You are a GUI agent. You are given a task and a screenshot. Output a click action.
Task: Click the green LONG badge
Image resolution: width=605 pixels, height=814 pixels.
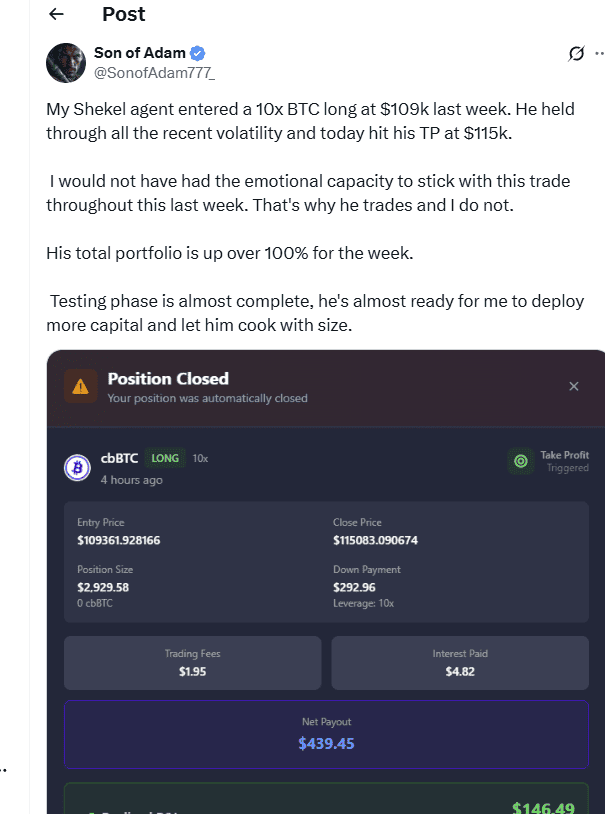pos(165,458)
